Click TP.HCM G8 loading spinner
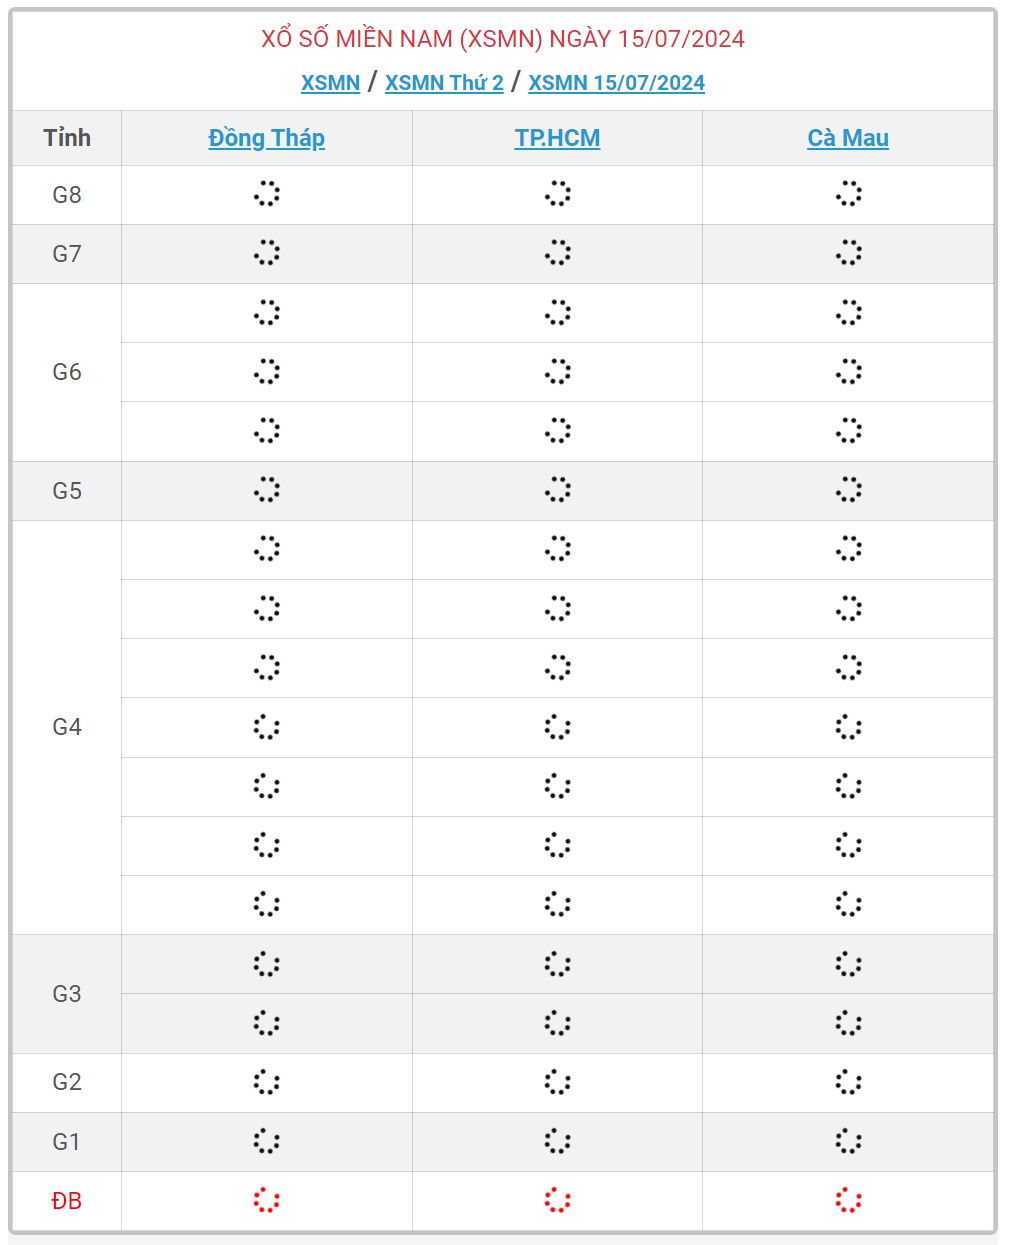 [x=557, y=194]
